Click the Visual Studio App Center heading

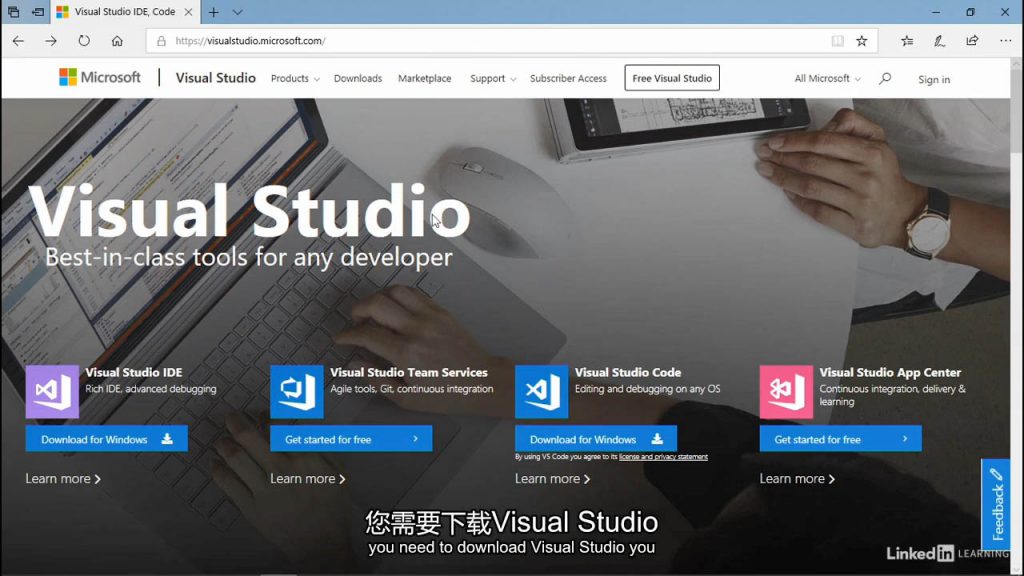point(890,372)
